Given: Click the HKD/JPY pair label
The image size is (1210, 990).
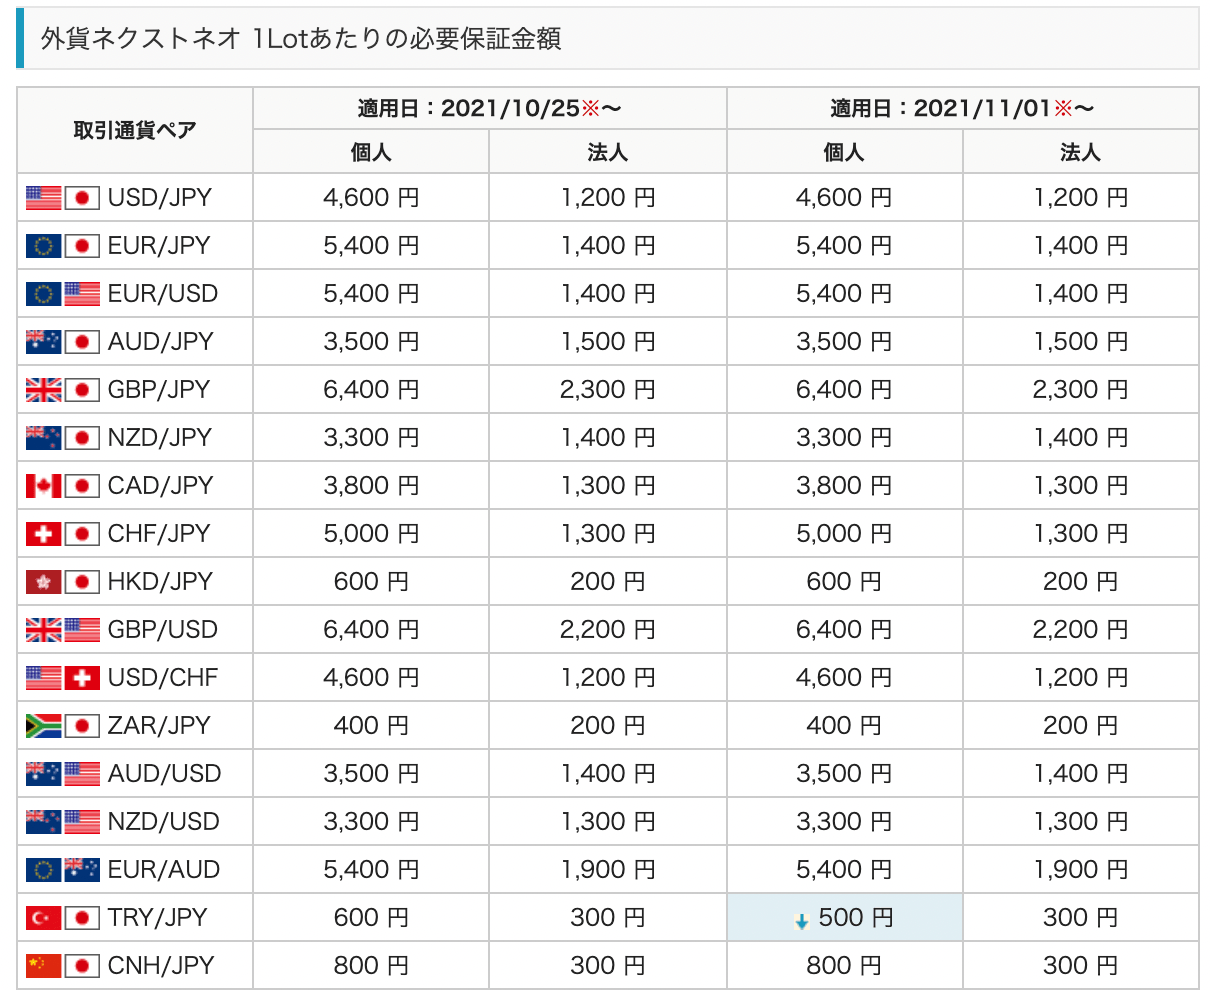Looking at the screenshot, I should (x=160, y=582).
